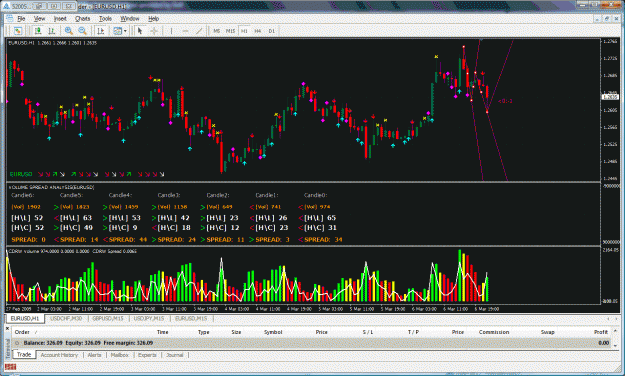Switch timeframe to H4
The height and width of the screenshot is (376, 625).
click(x=258, y=31)
